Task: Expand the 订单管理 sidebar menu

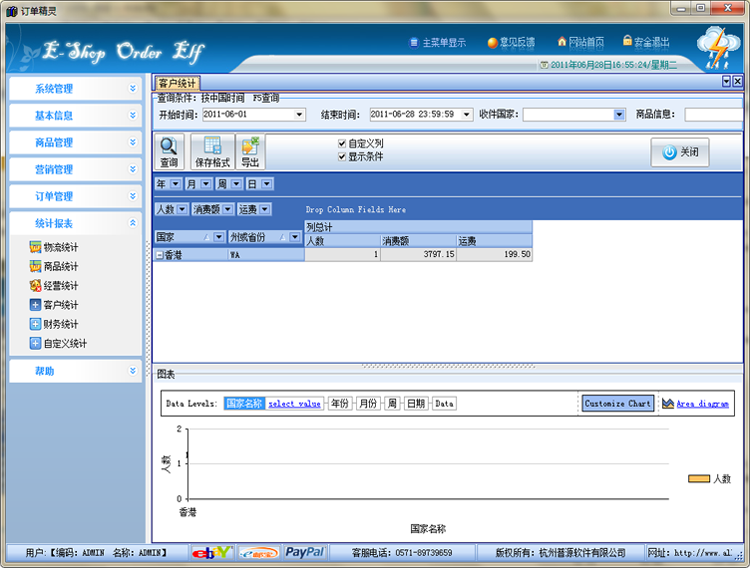Action: (x=76, y=196)
